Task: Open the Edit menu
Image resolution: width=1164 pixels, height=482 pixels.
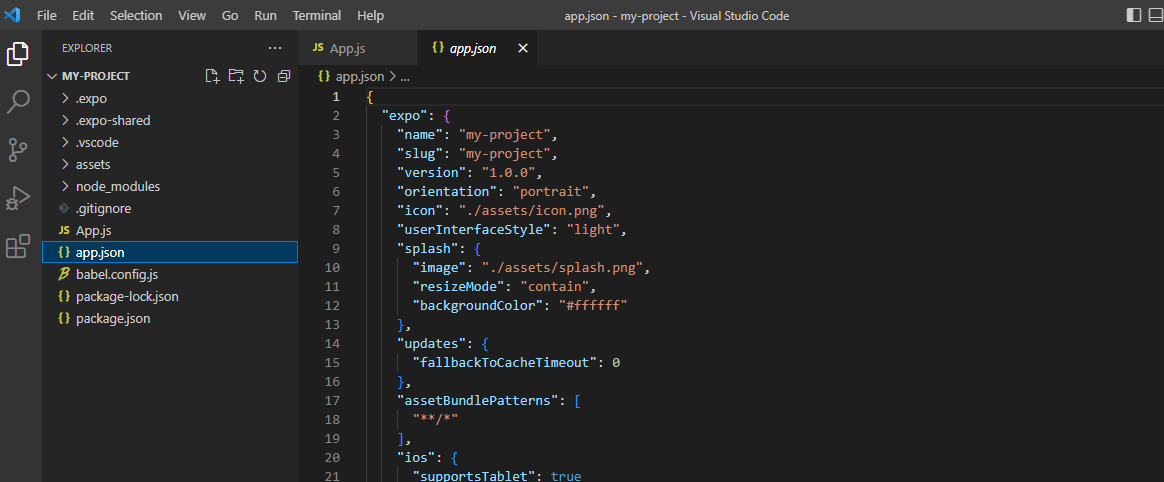Action: click(84, 15)
